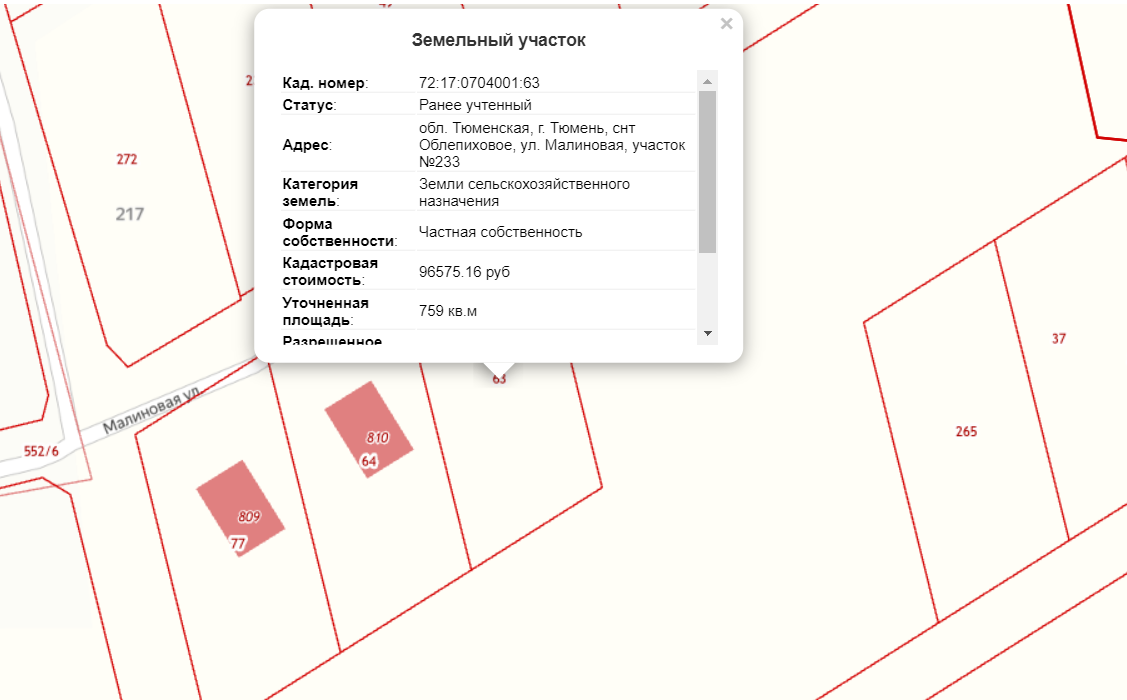This screenshot has width=1127, height=700.
Task: Select cadastral number 72:17:0704001:63
Action: tap(479, 83)
